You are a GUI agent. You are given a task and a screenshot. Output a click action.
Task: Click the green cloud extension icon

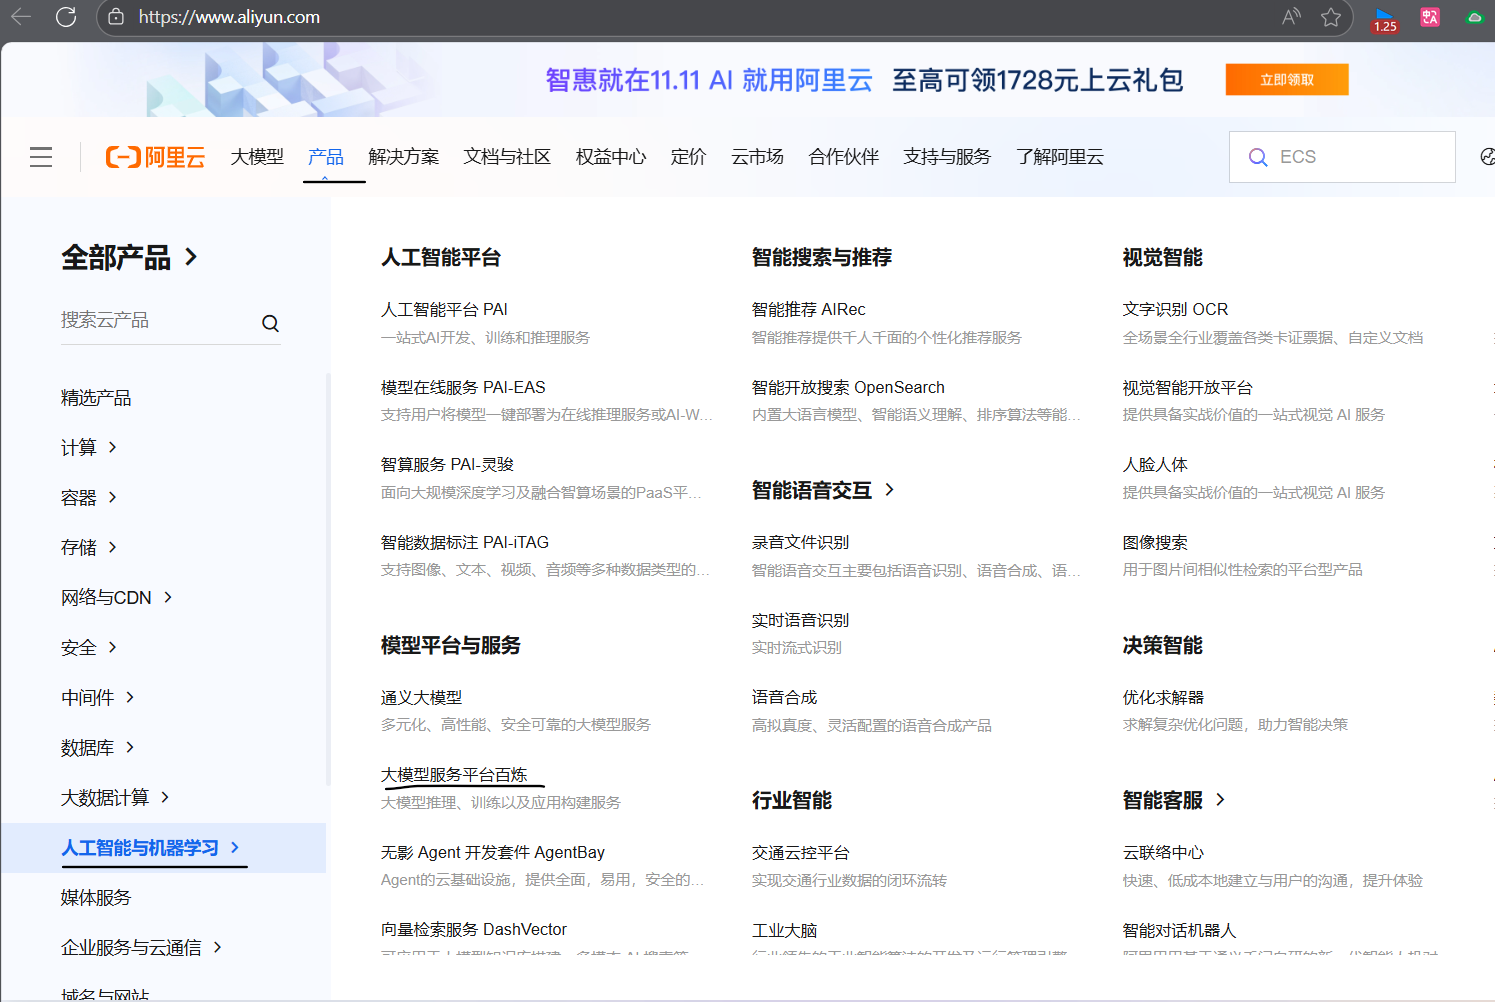(x=1470, y=17)
